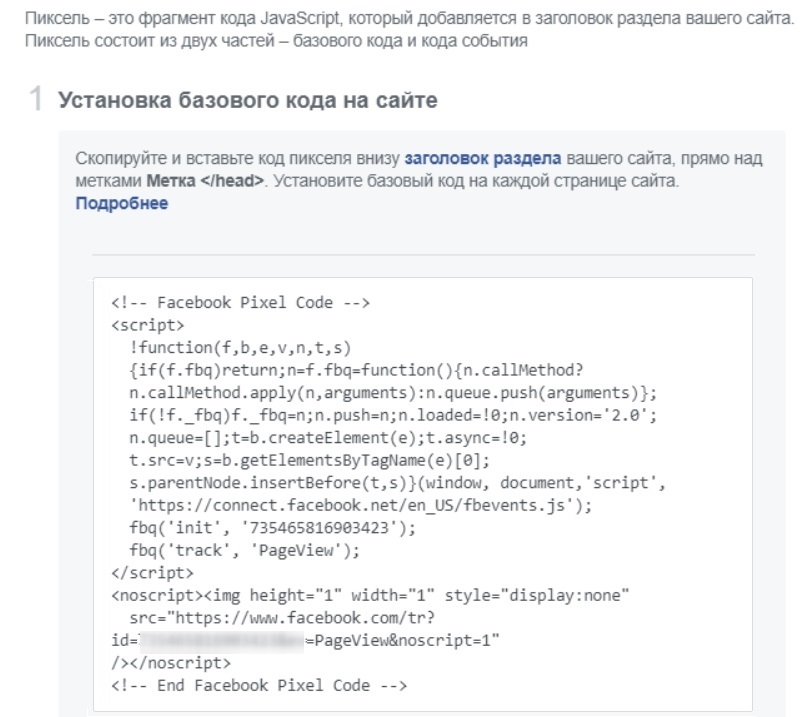Click the 't.src=v;s=b.getElementsByTagName' line
The image size is (800, 717).
point(310,460)
